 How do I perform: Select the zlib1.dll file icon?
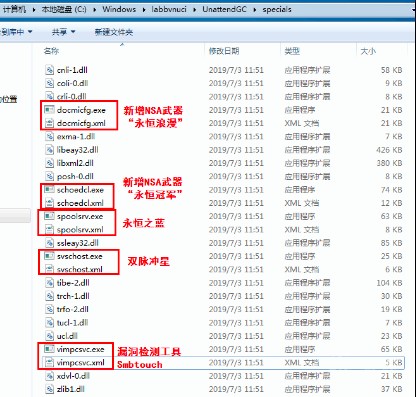click(x=49, y=389)
